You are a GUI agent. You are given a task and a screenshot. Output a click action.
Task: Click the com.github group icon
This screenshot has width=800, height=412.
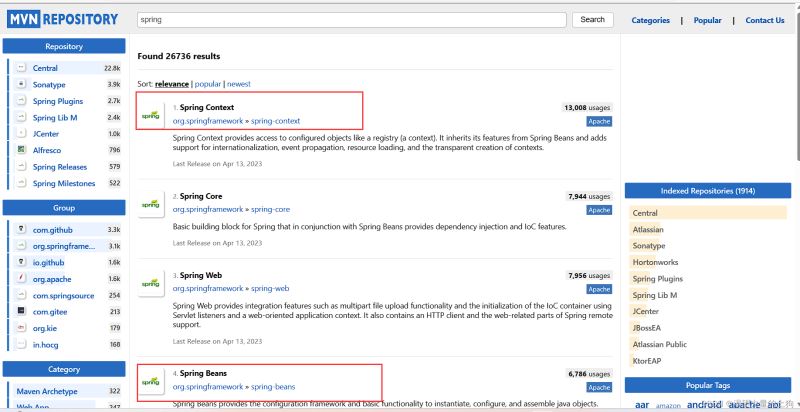[21, 229]
